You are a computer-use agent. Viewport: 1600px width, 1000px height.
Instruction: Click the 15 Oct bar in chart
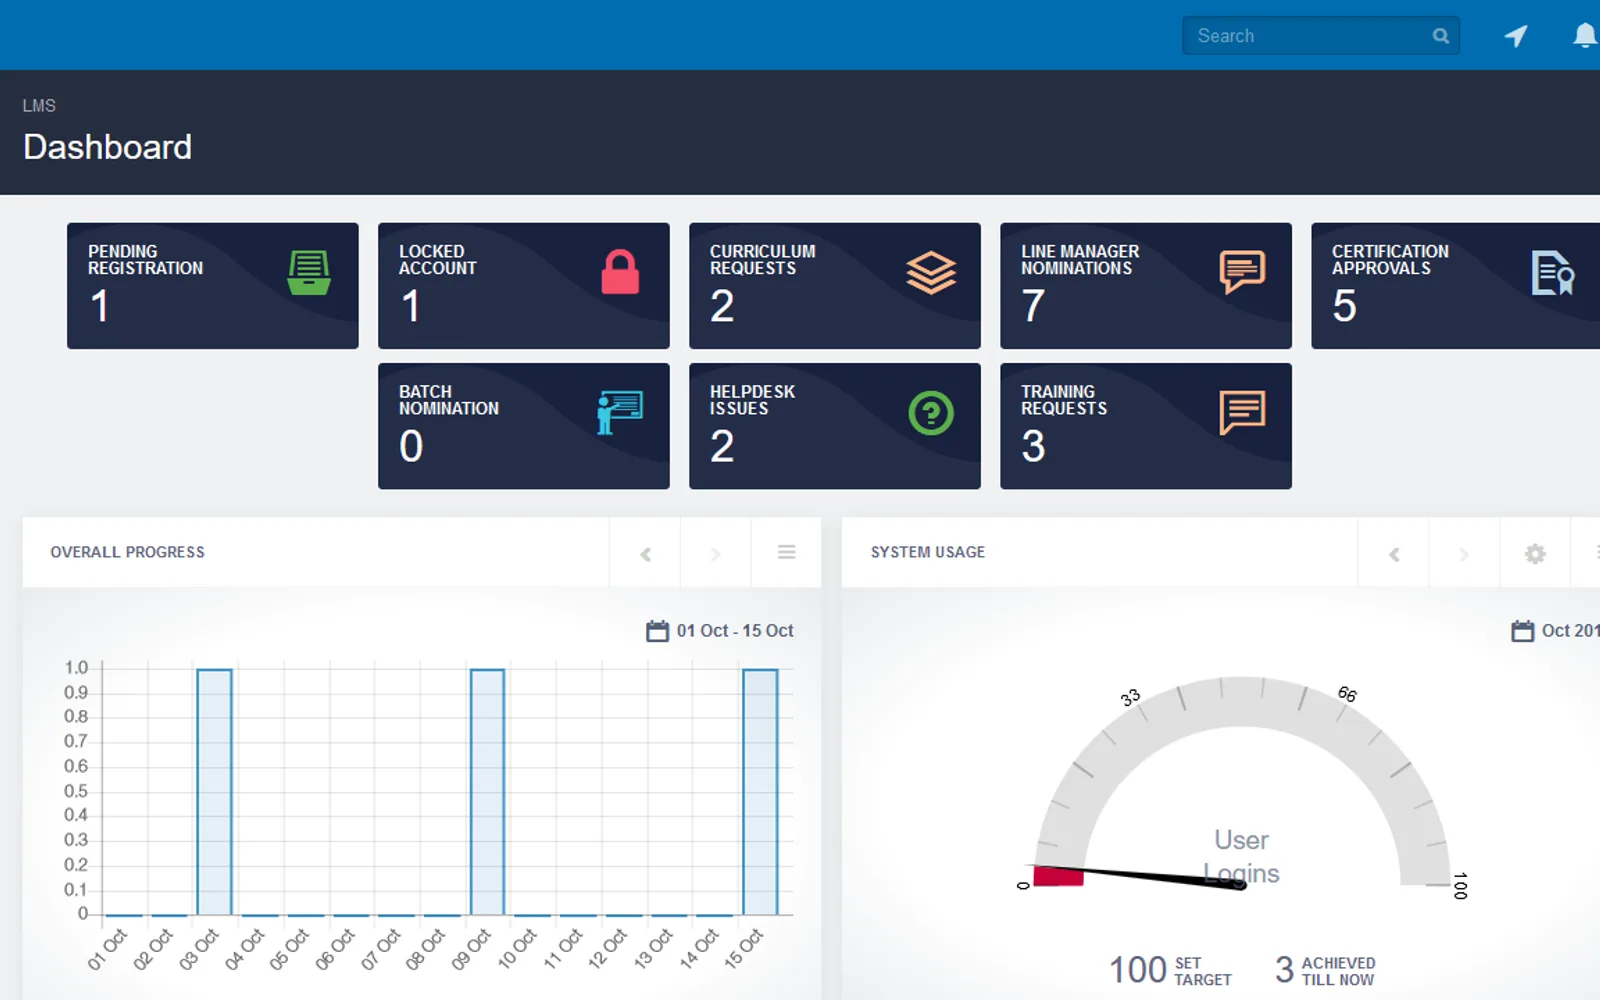tap(760, 792)
